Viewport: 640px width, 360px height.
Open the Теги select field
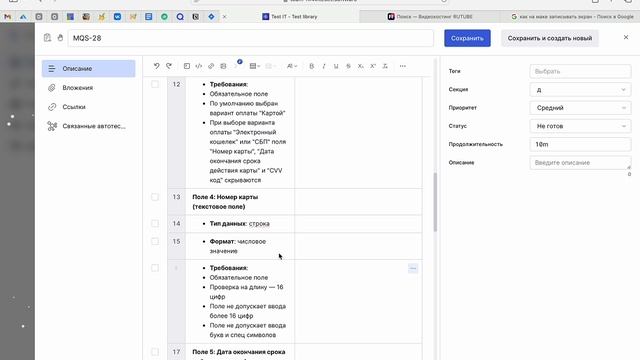pyautogui.click(x=580, y=71)
